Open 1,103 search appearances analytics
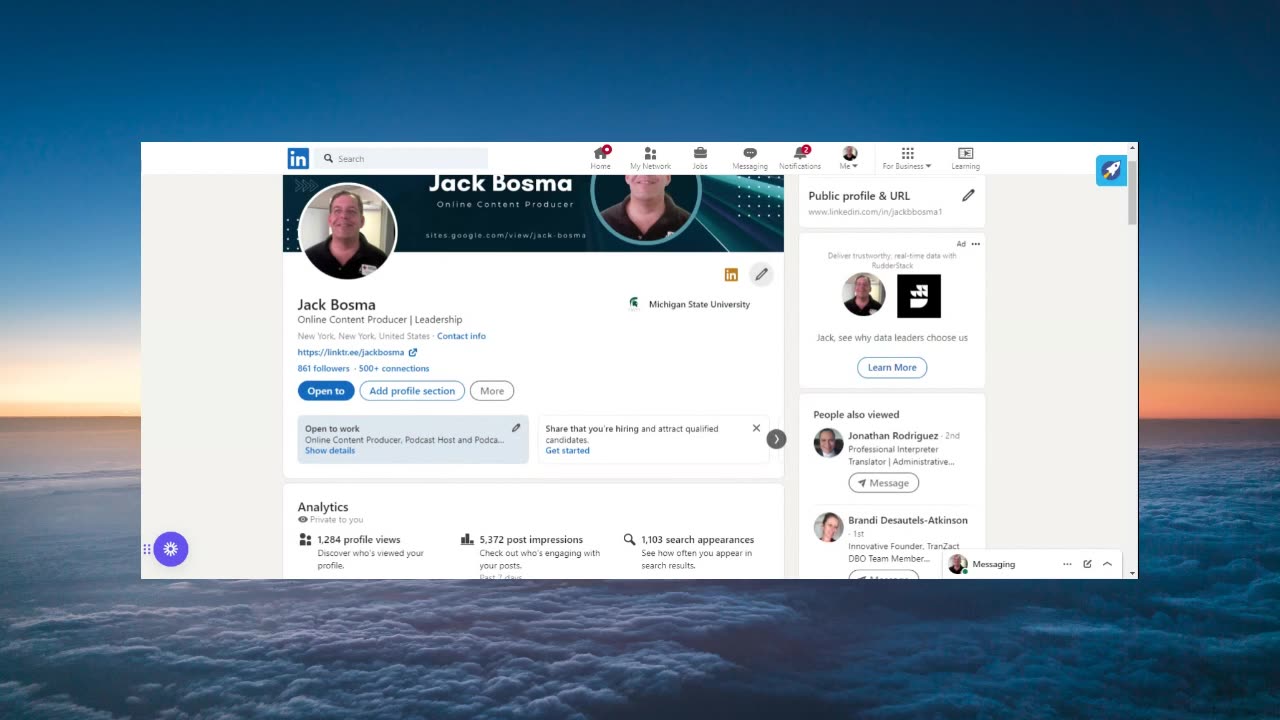 697,540
